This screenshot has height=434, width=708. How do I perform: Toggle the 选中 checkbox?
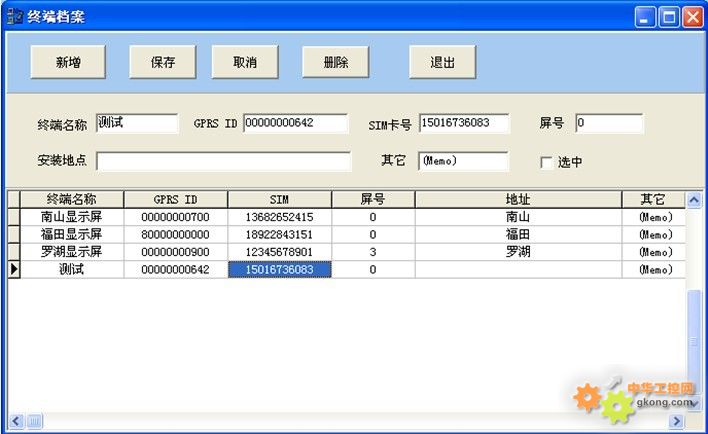[546, 162]
